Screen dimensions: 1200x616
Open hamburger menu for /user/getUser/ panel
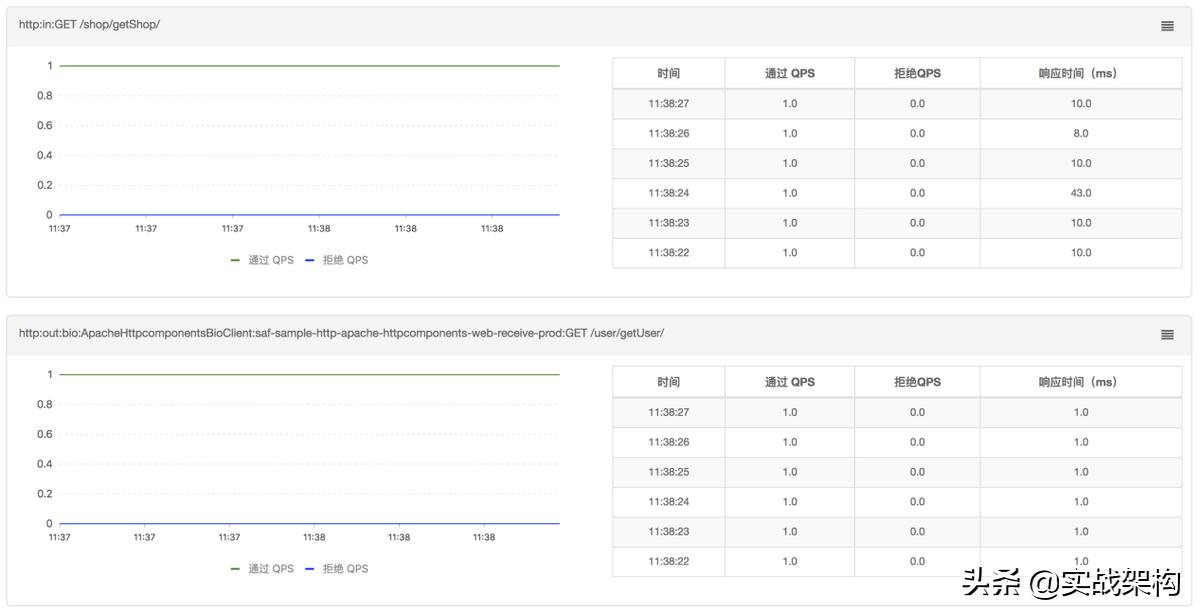point(1167,335)
